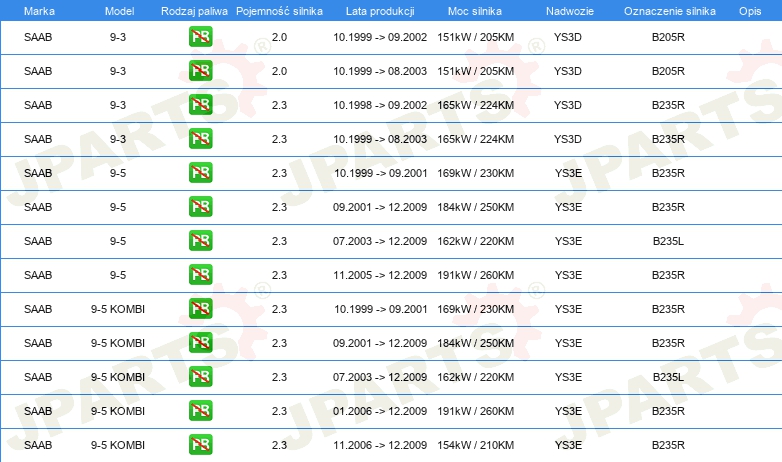
Task: Select the date cell 11.2005 -> 12.2009
Action: [380, 275]
